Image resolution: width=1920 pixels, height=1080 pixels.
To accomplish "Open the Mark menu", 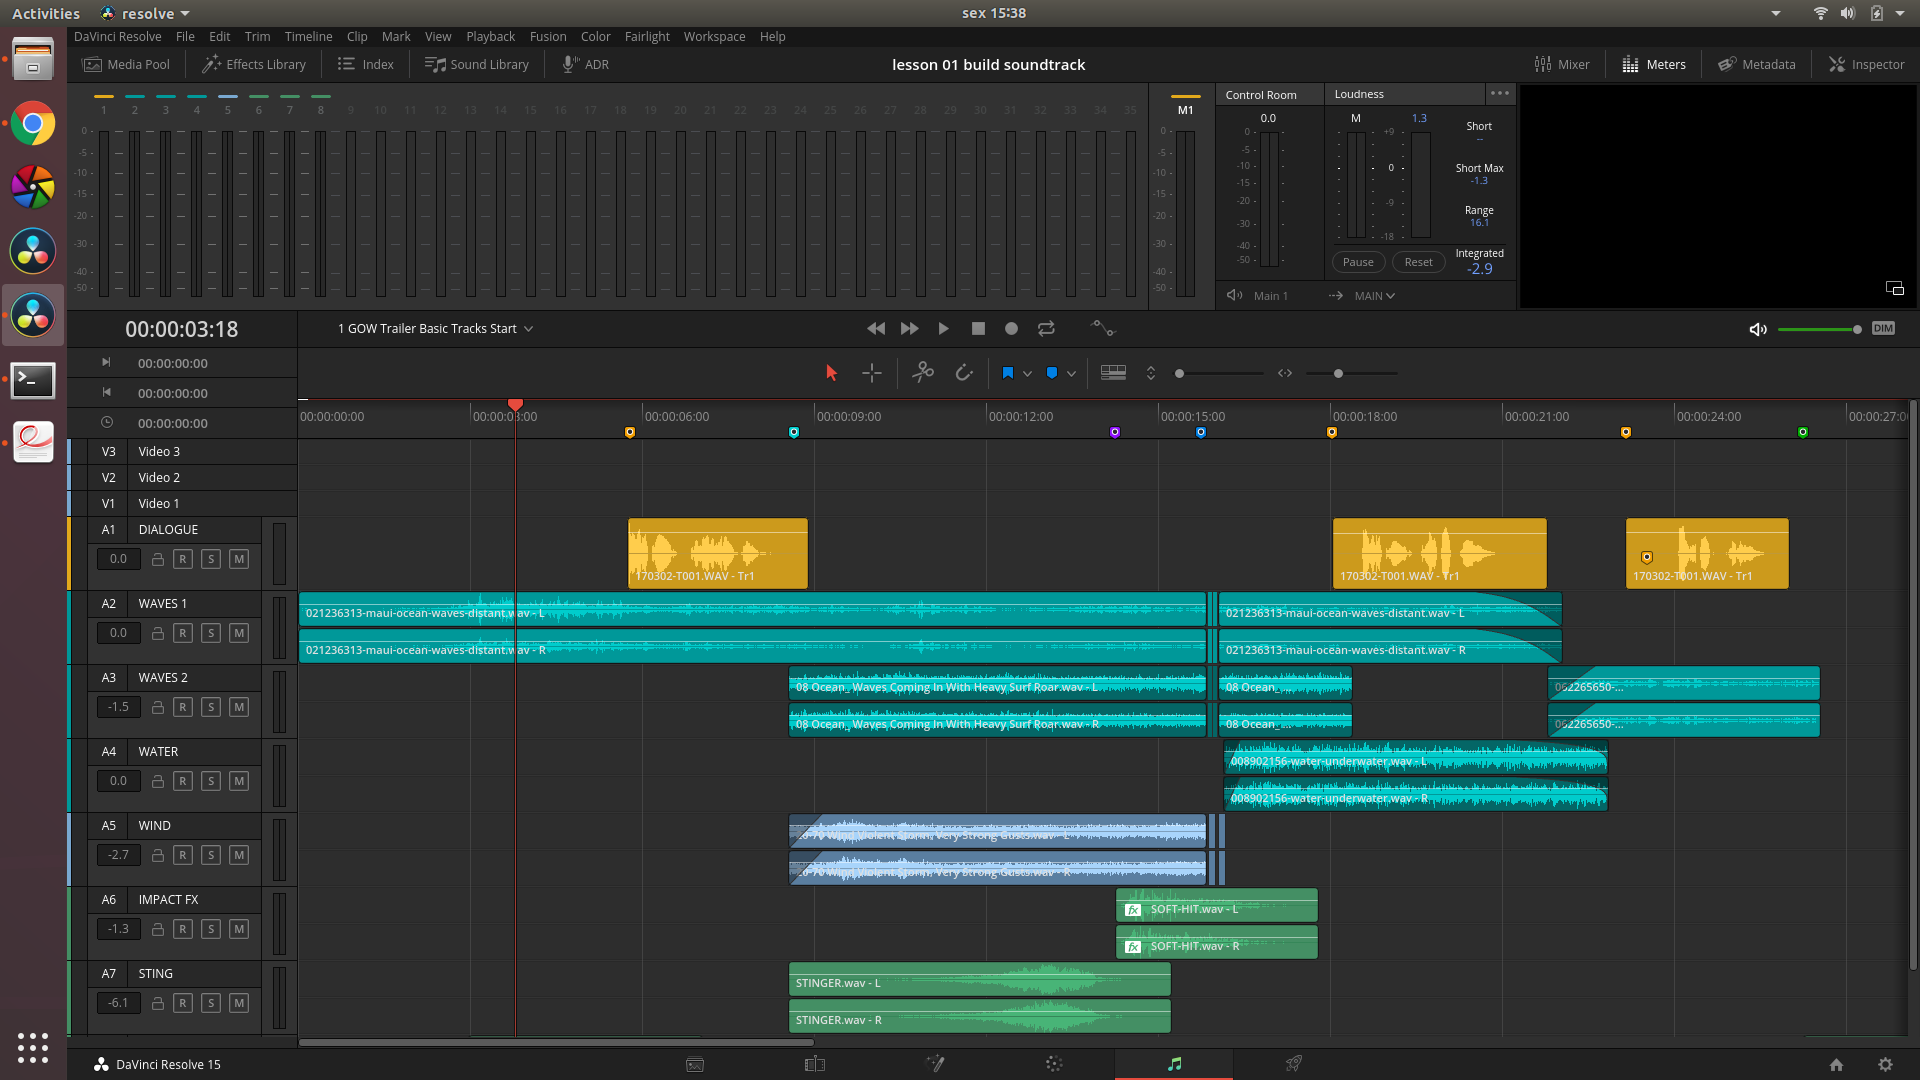I will coord(396,36).
